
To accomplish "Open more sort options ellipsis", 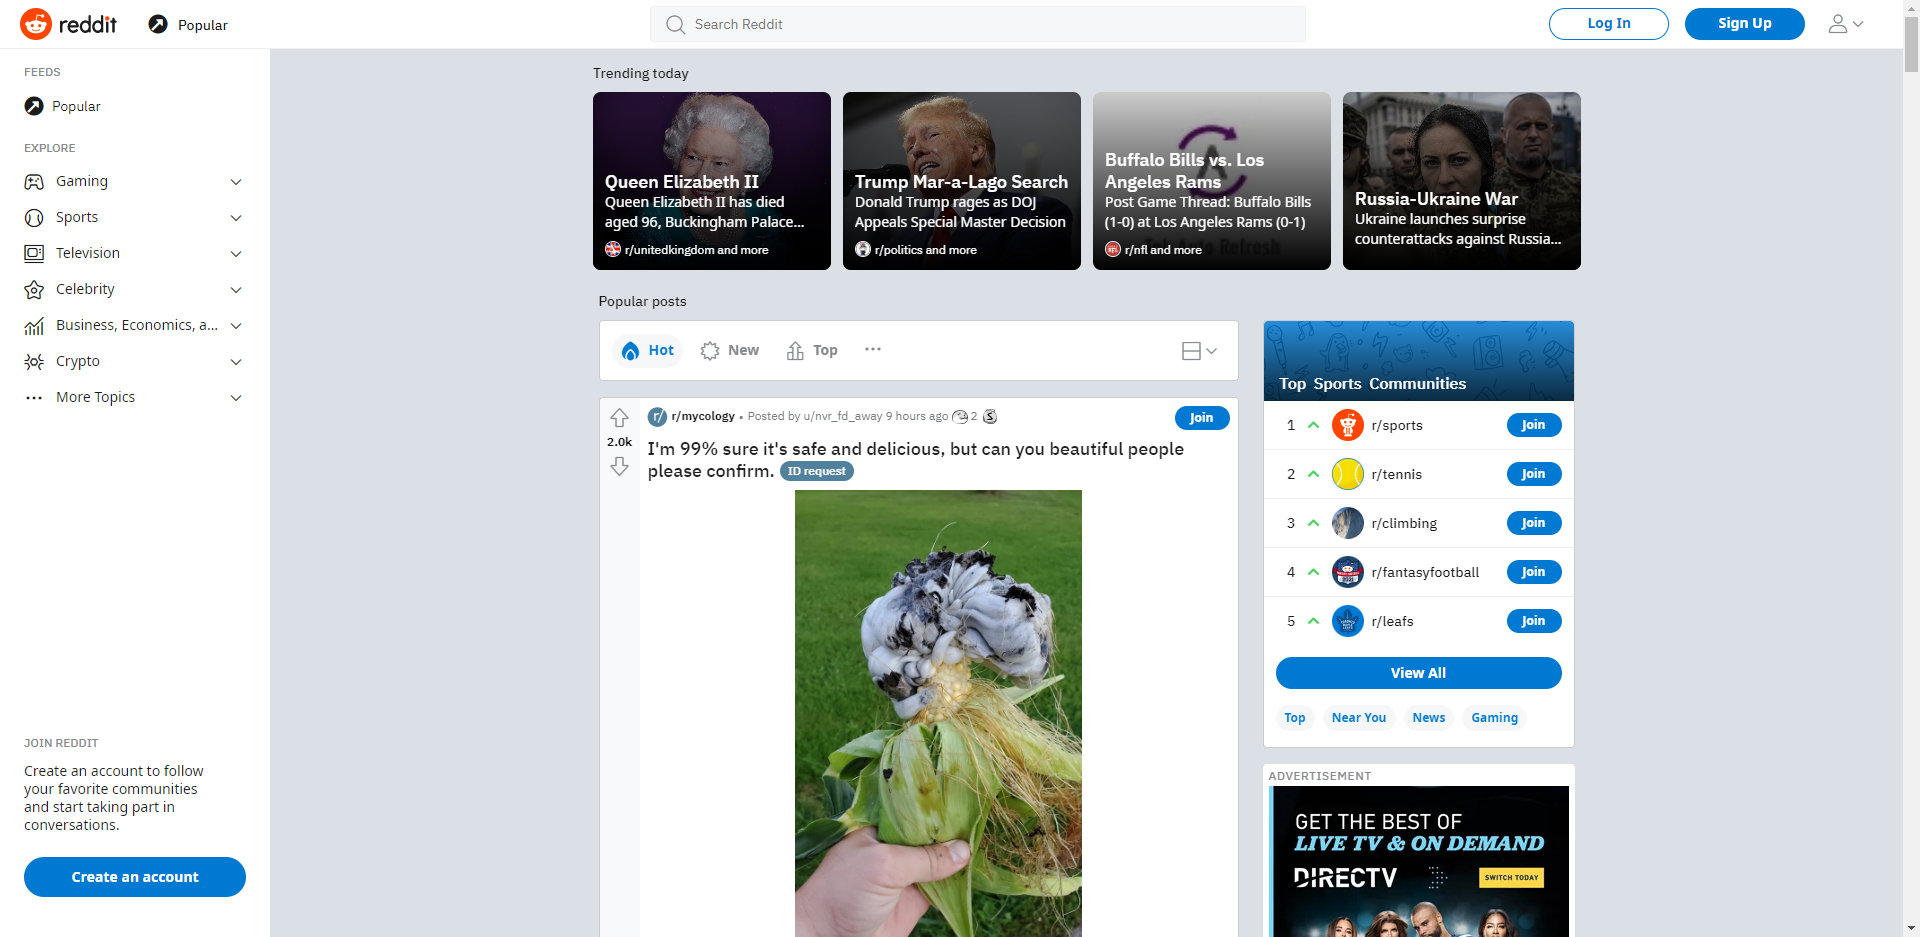I will point(873,349).
